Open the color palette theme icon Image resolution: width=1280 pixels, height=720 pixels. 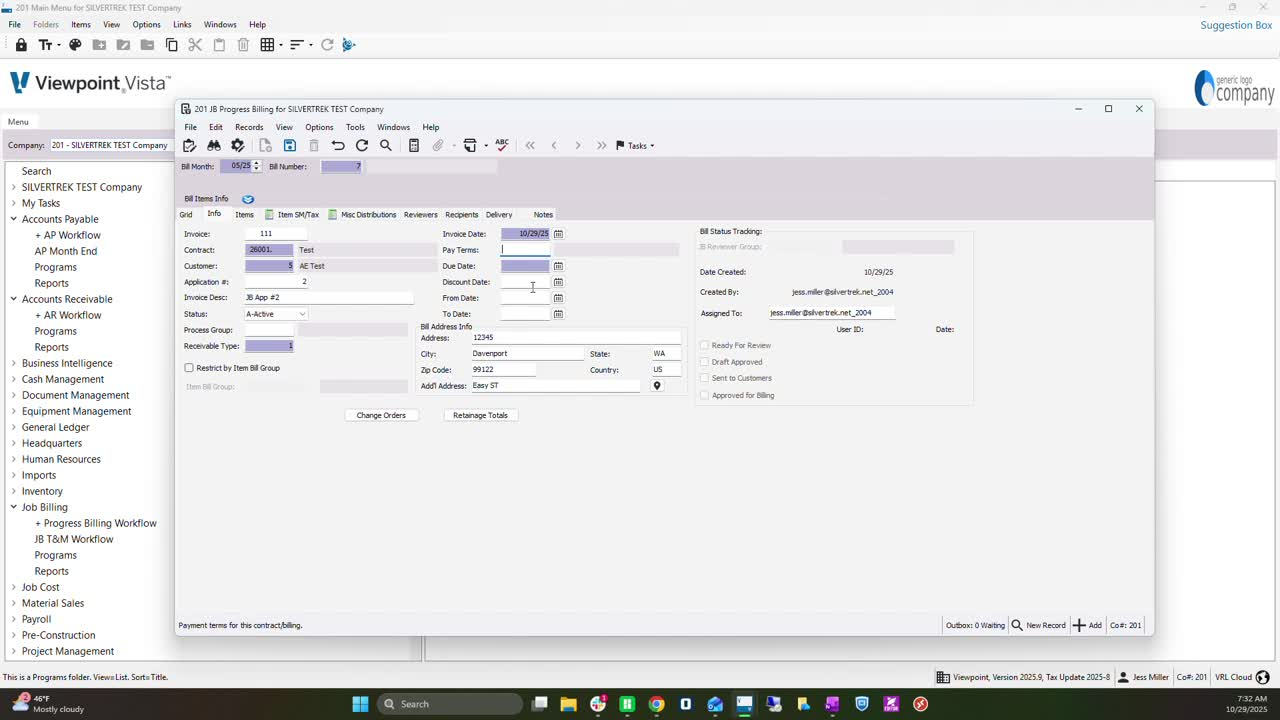point(75,45)
